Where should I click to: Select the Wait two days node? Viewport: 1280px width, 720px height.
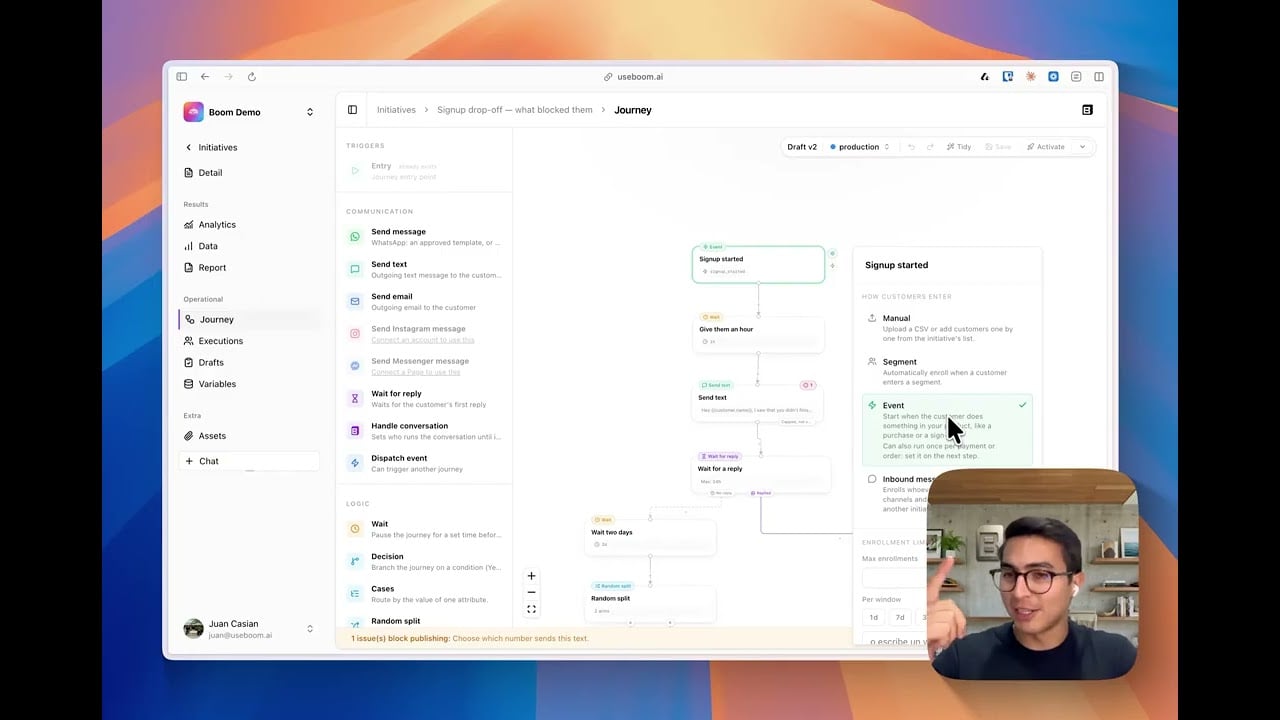650,537
